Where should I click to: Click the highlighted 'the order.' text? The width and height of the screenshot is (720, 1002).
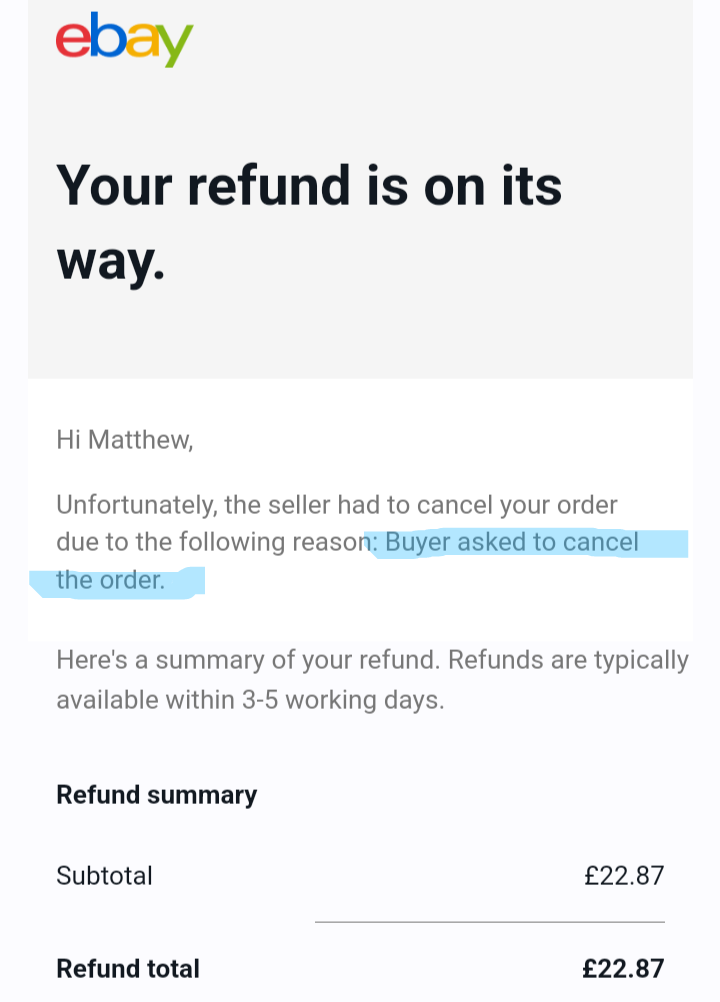pos(111,580)
